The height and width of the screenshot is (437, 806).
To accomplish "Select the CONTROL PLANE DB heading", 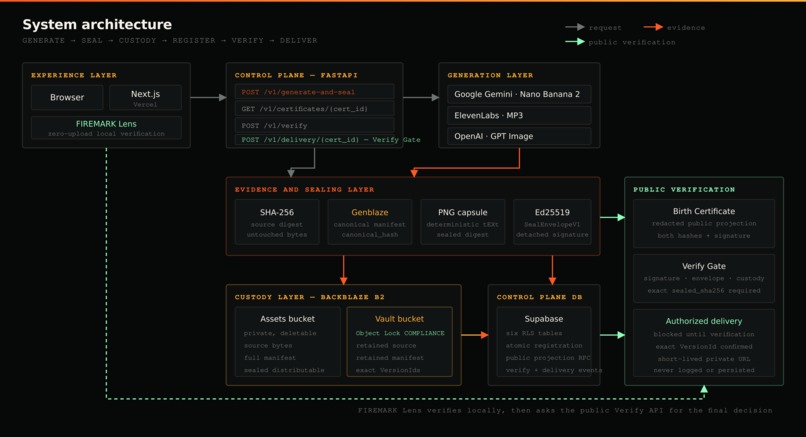I will [539, 297].
